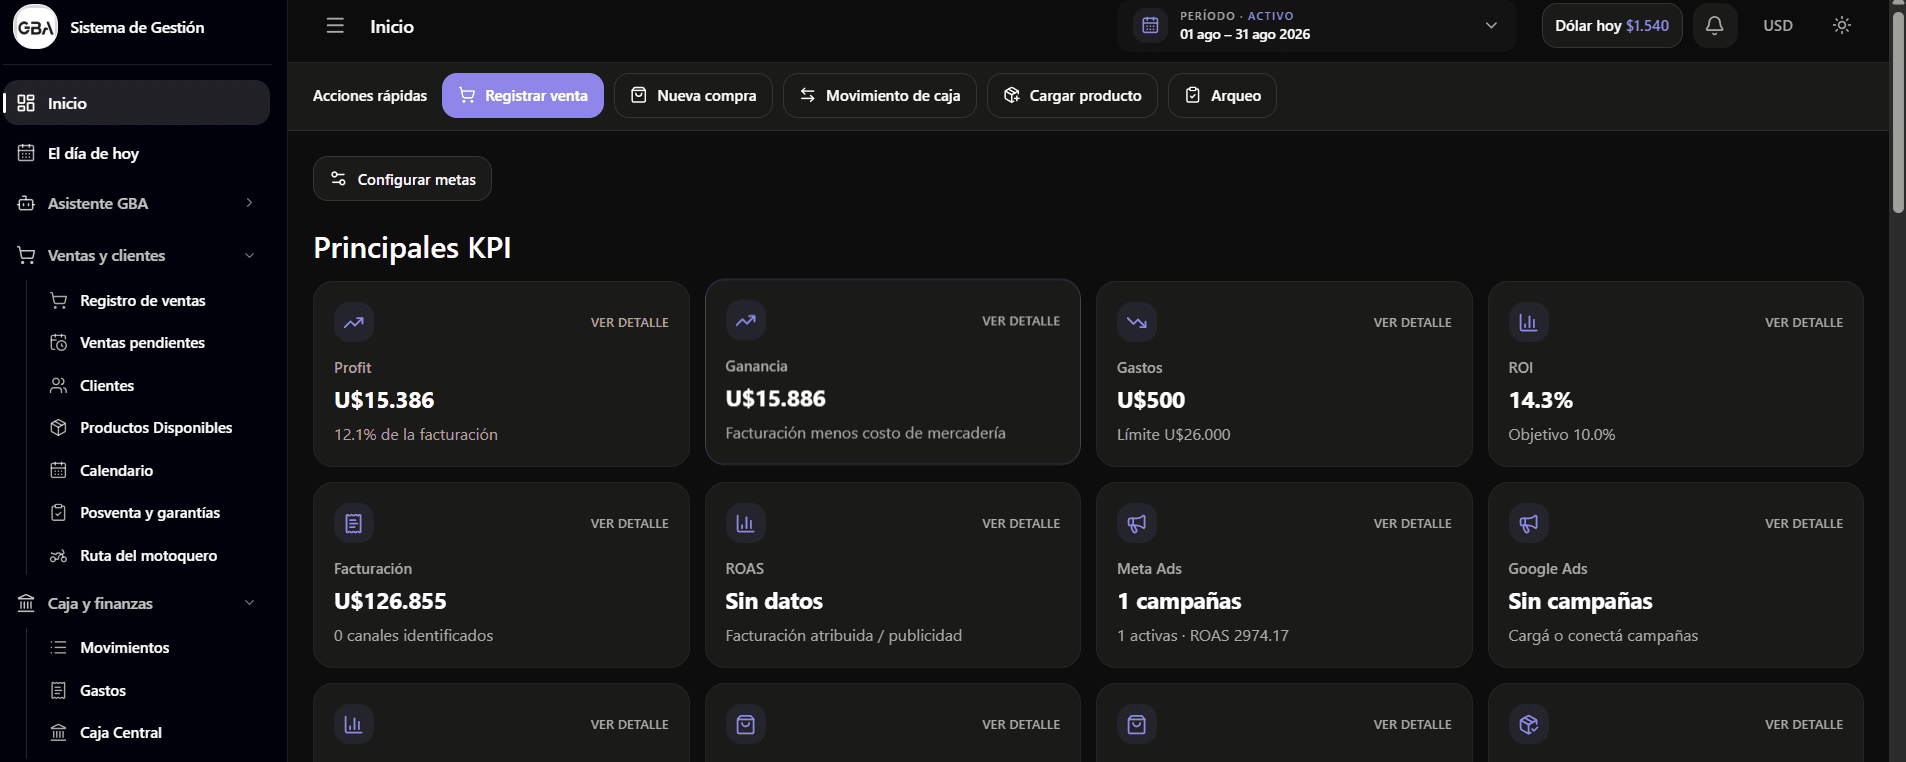Click Nueva compra button
The image size is (1906, 762).
[x=693, y=96]
